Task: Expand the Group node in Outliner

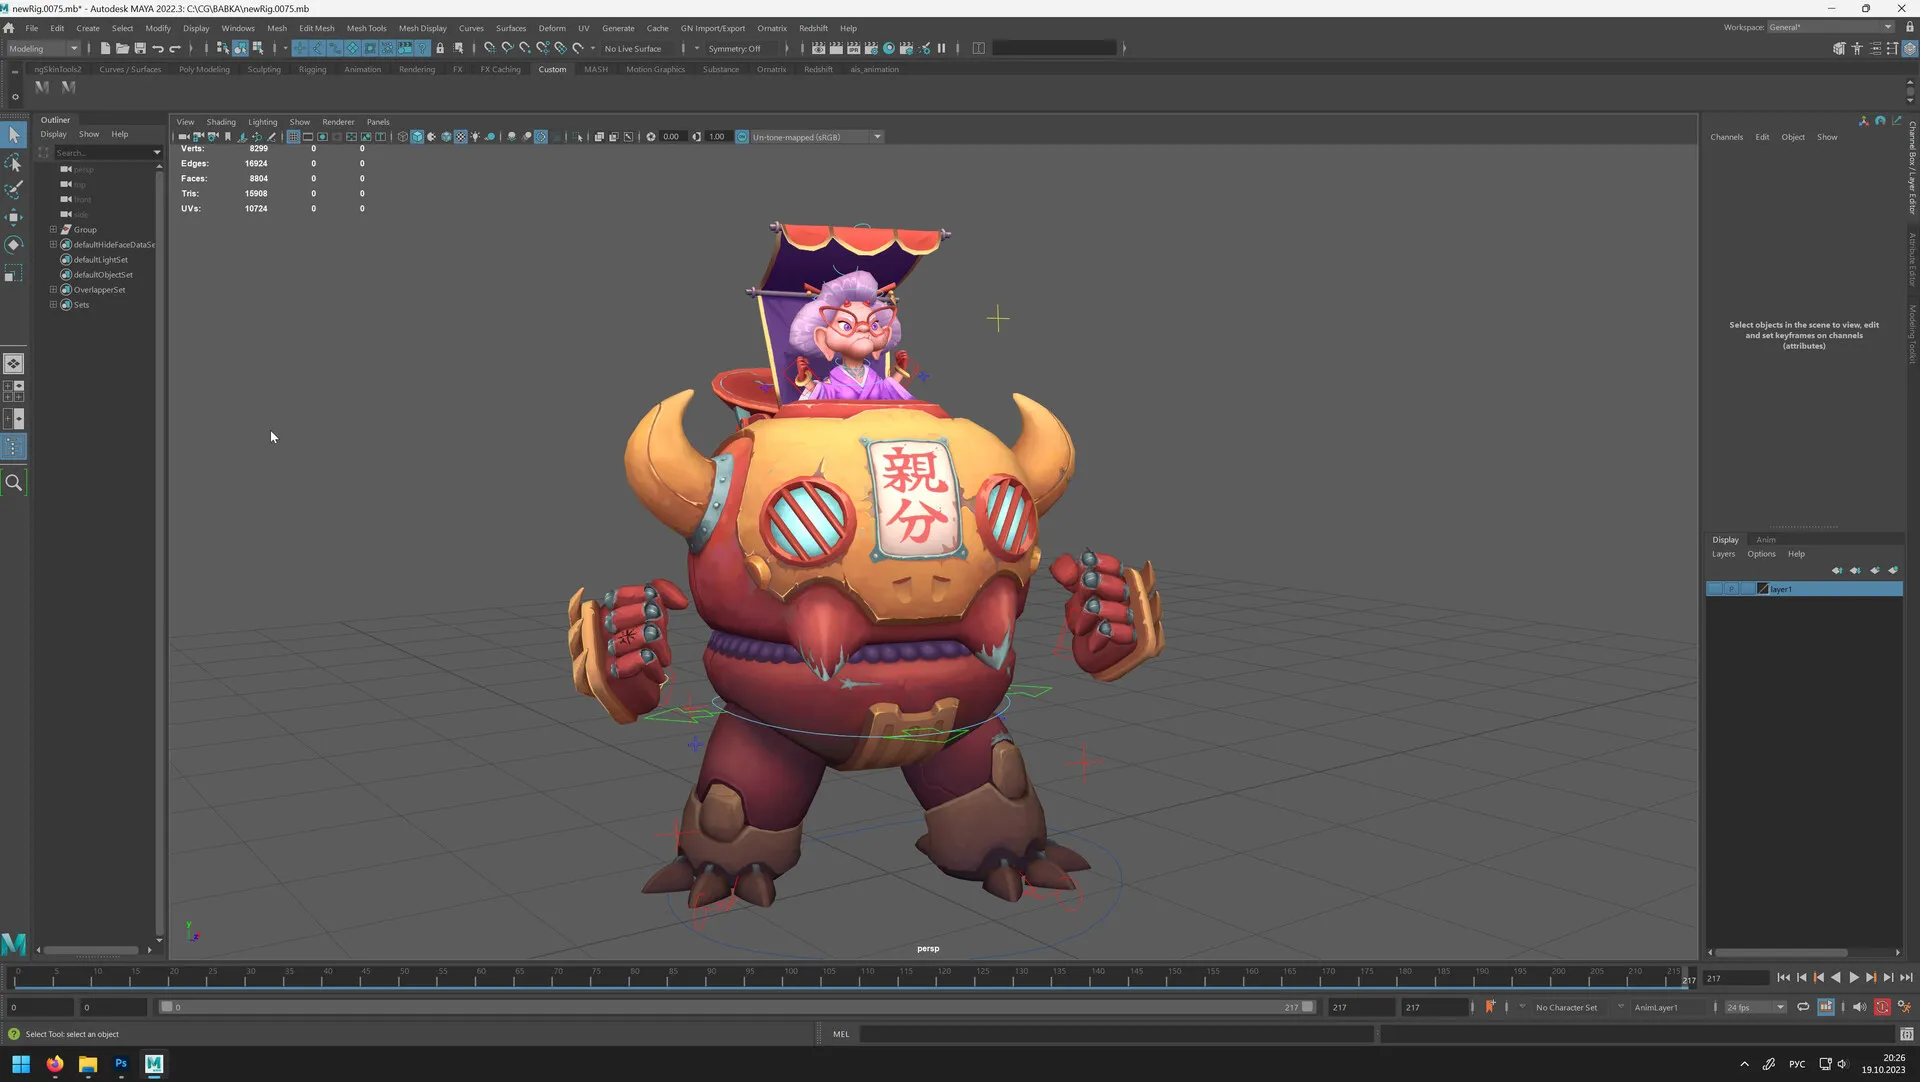Action: (53, 229)
